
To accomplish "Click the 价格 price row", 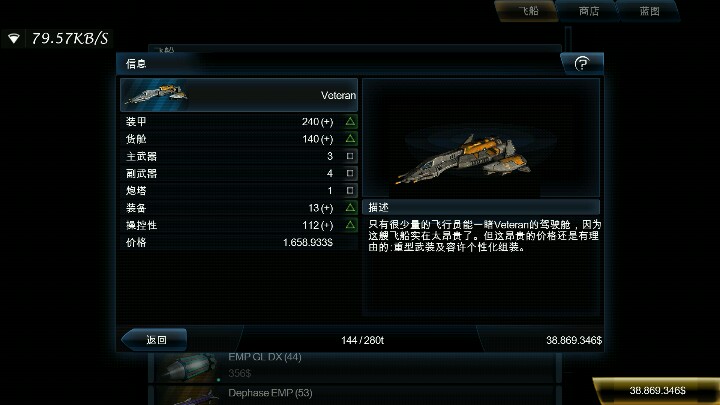I will click(239, 242).
